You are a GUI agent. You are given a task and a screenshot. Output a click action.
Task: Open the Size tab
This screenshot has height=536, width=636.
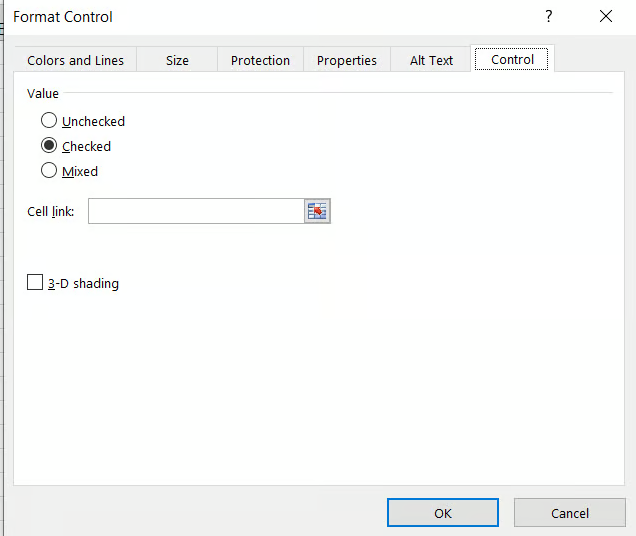(177, 60)
